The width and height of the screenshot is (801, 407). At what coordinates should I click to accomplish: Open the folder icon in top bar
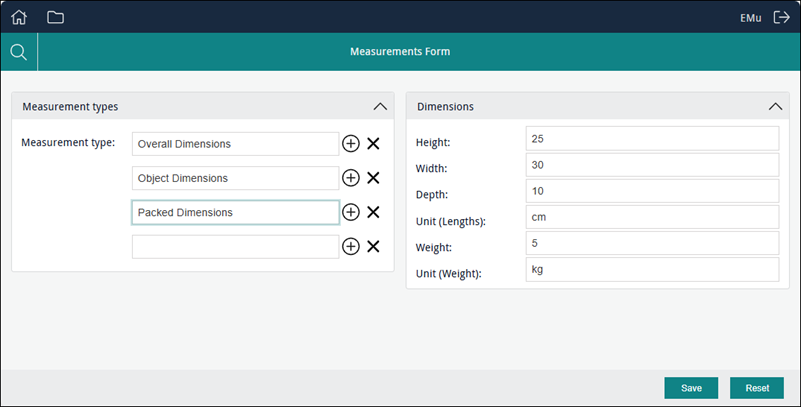click(x=55, y=17)
